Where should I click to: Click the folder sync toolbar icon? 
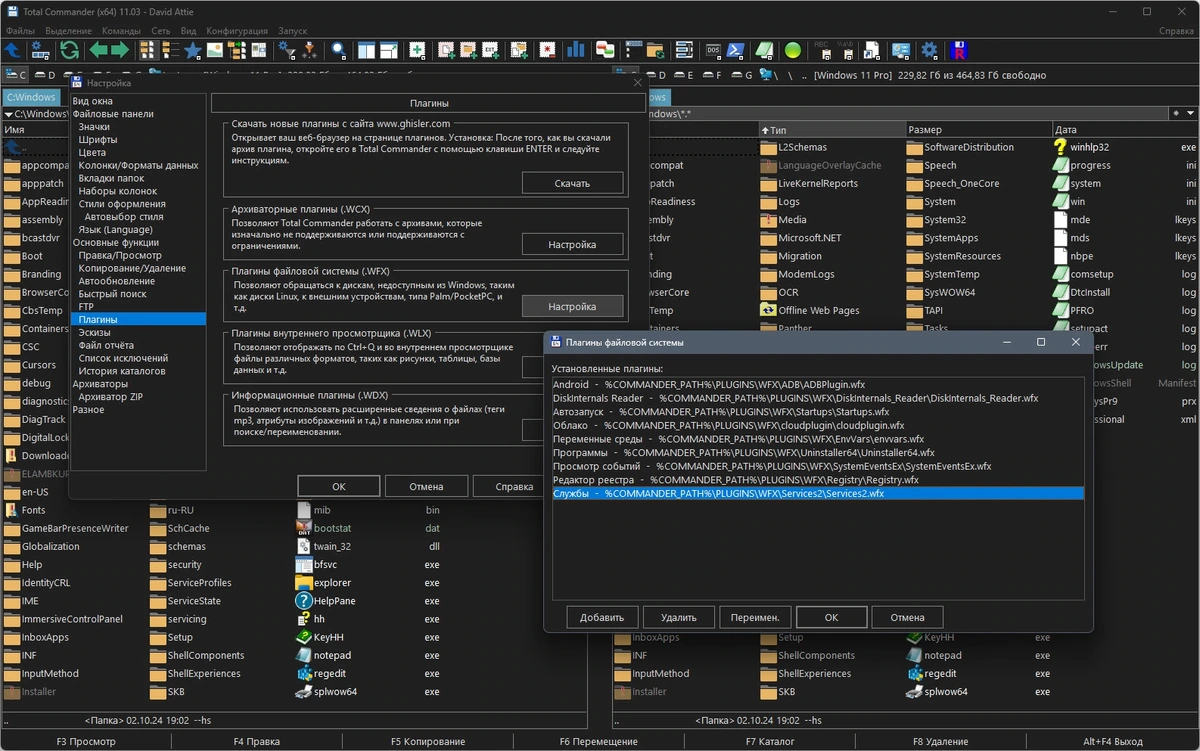(654, 50)
